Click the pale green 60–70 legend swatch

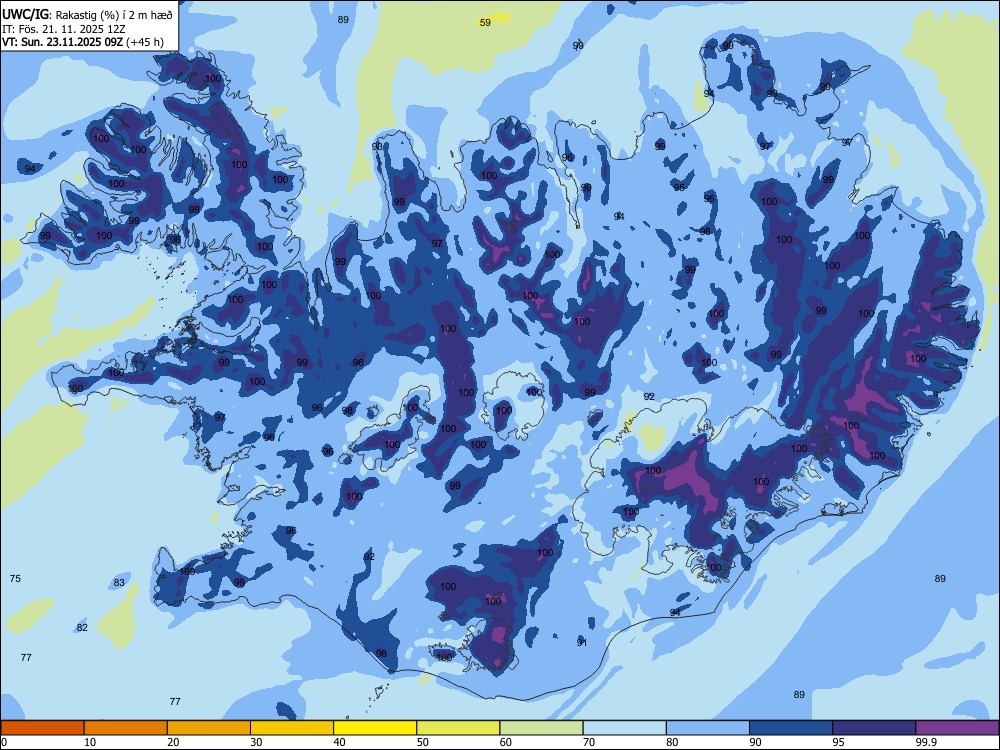(541, 728)
